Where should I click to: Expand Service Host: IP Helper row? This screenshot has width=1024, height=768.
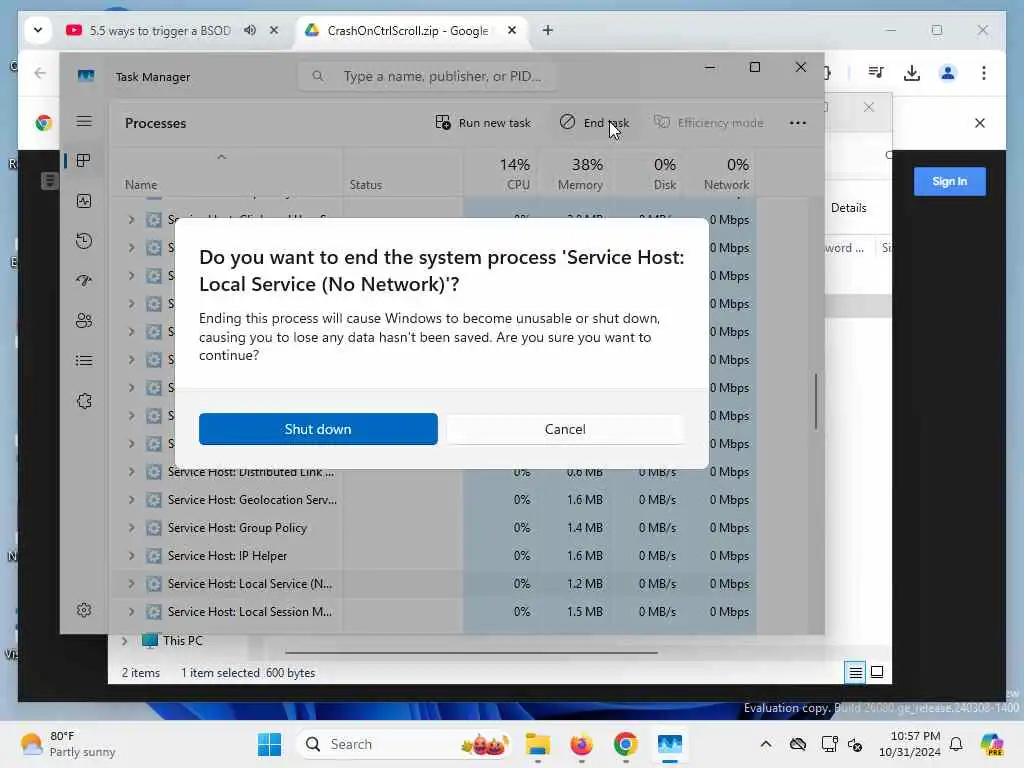[x=131, y=556]
